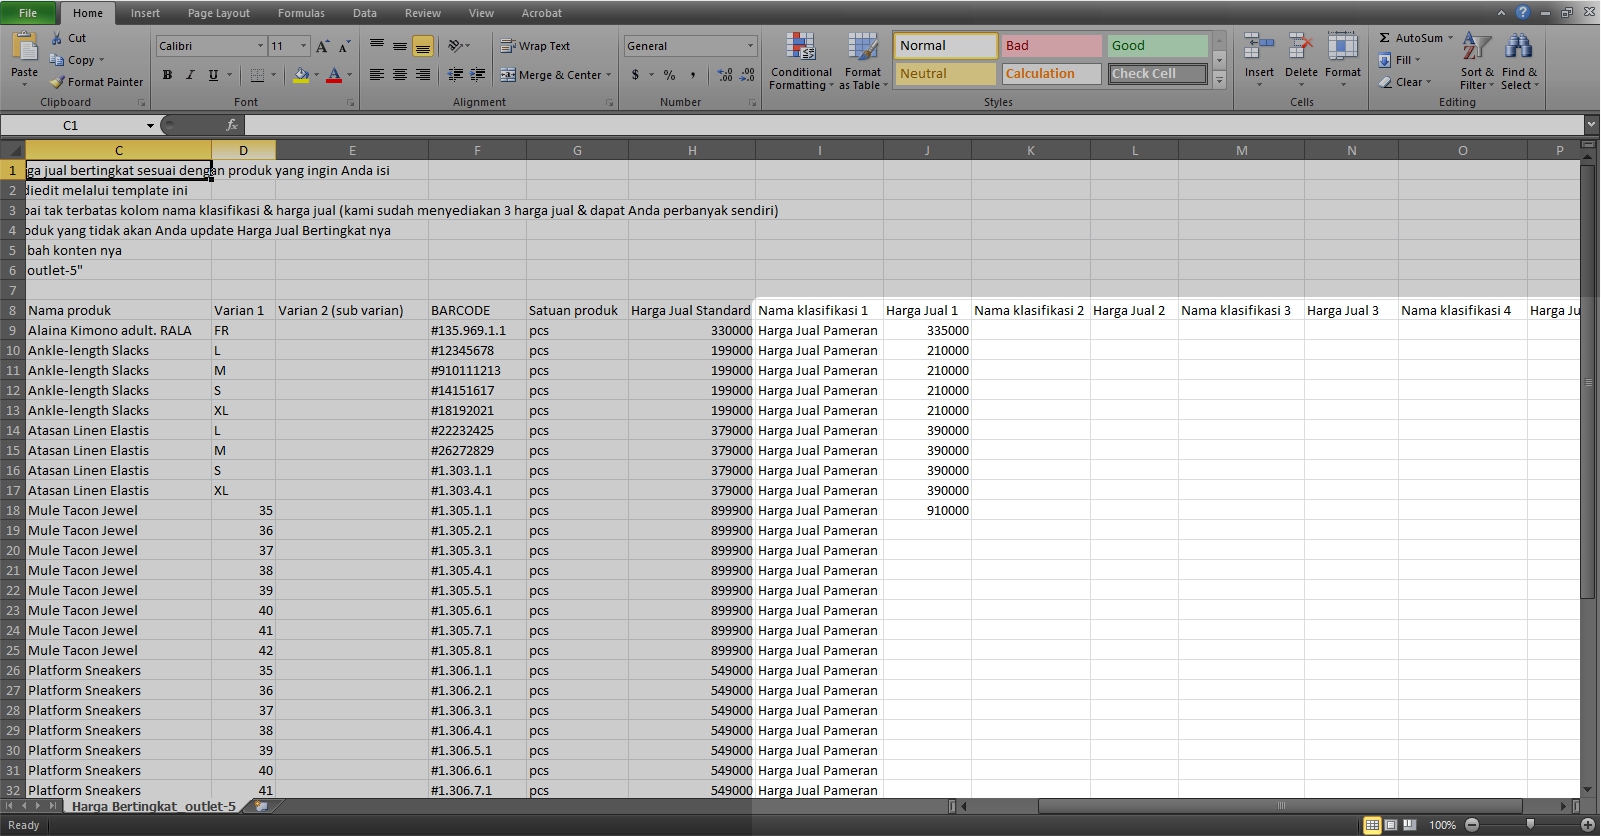The height and width of the screenshot is (836, 1601).
Task: Click the Paste clipboard icon
Action: click(x=24, y=47)
